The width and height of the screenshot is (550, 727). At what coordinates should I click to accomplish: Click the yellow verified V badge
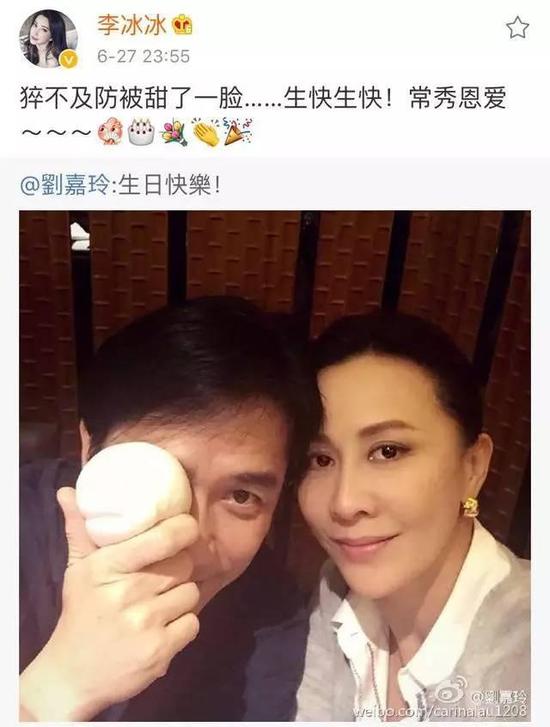pos(69,60)
